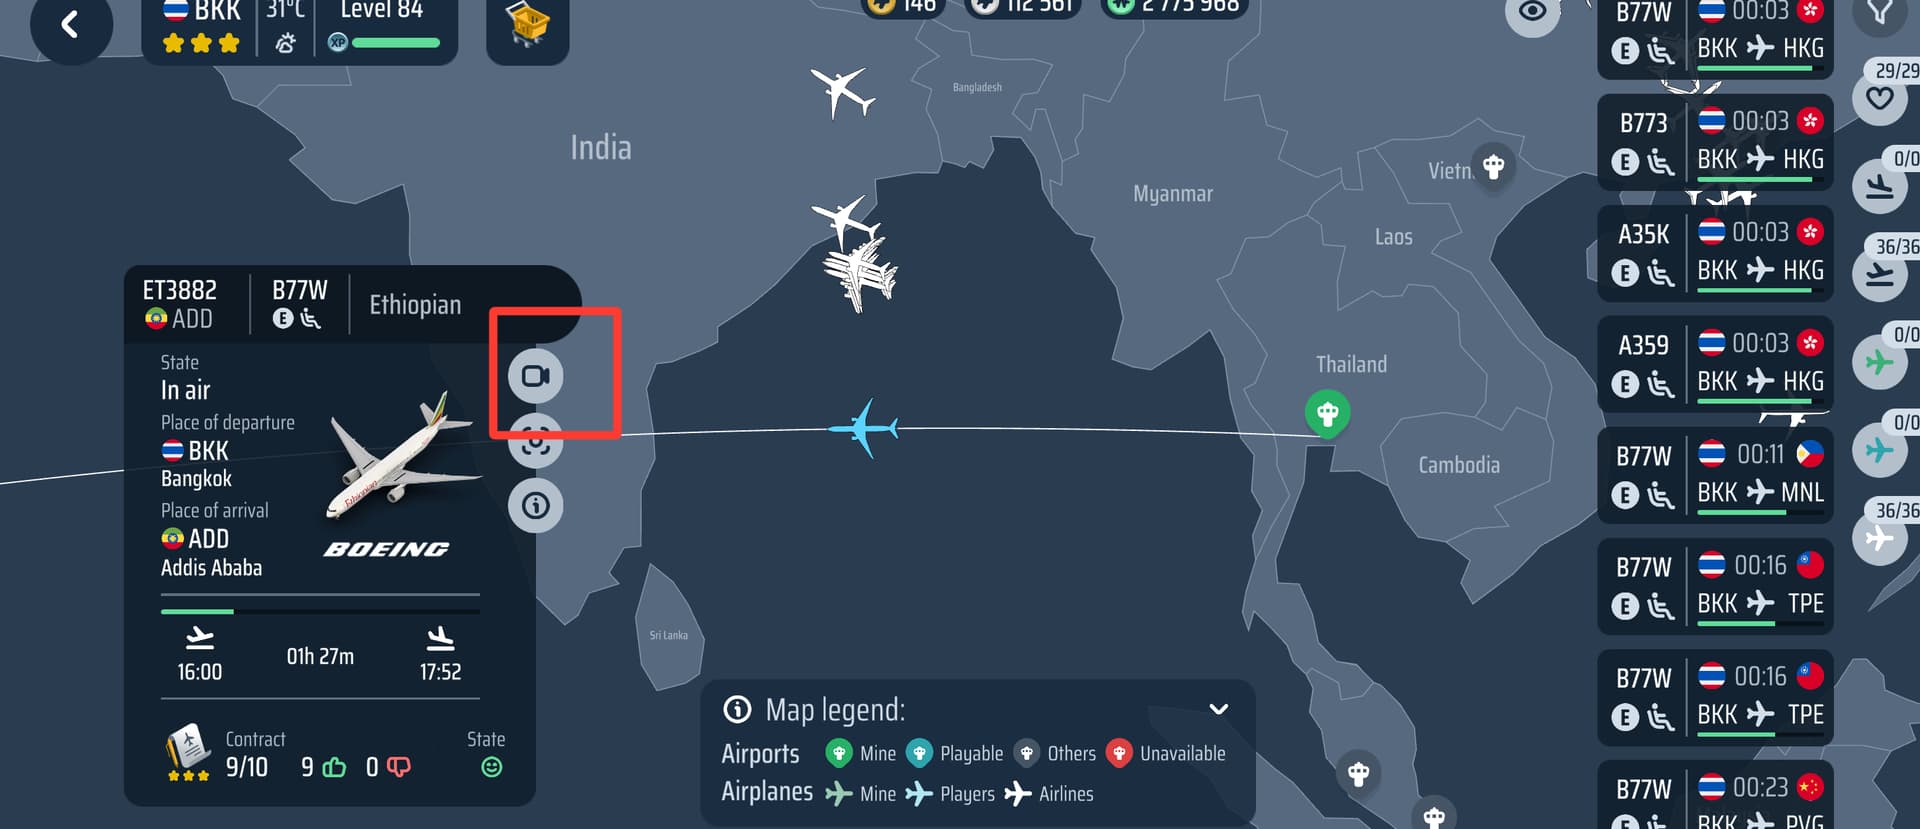This screenshot has width=1920, height=829.
Task: Select the blue airplane in flight
Action: pos(864,428)
